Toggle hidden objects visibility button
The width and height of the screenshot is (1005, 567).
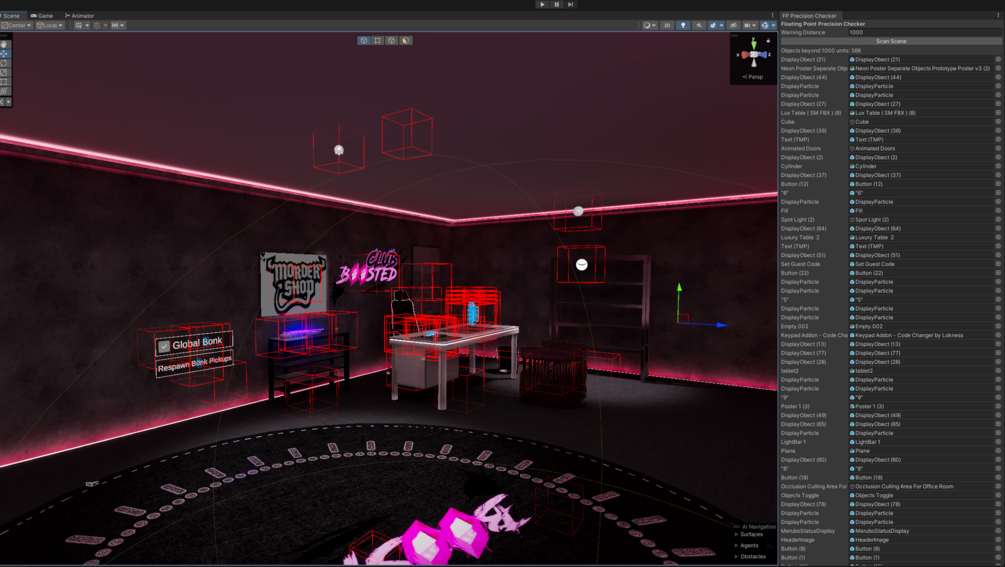pos(733,25)
